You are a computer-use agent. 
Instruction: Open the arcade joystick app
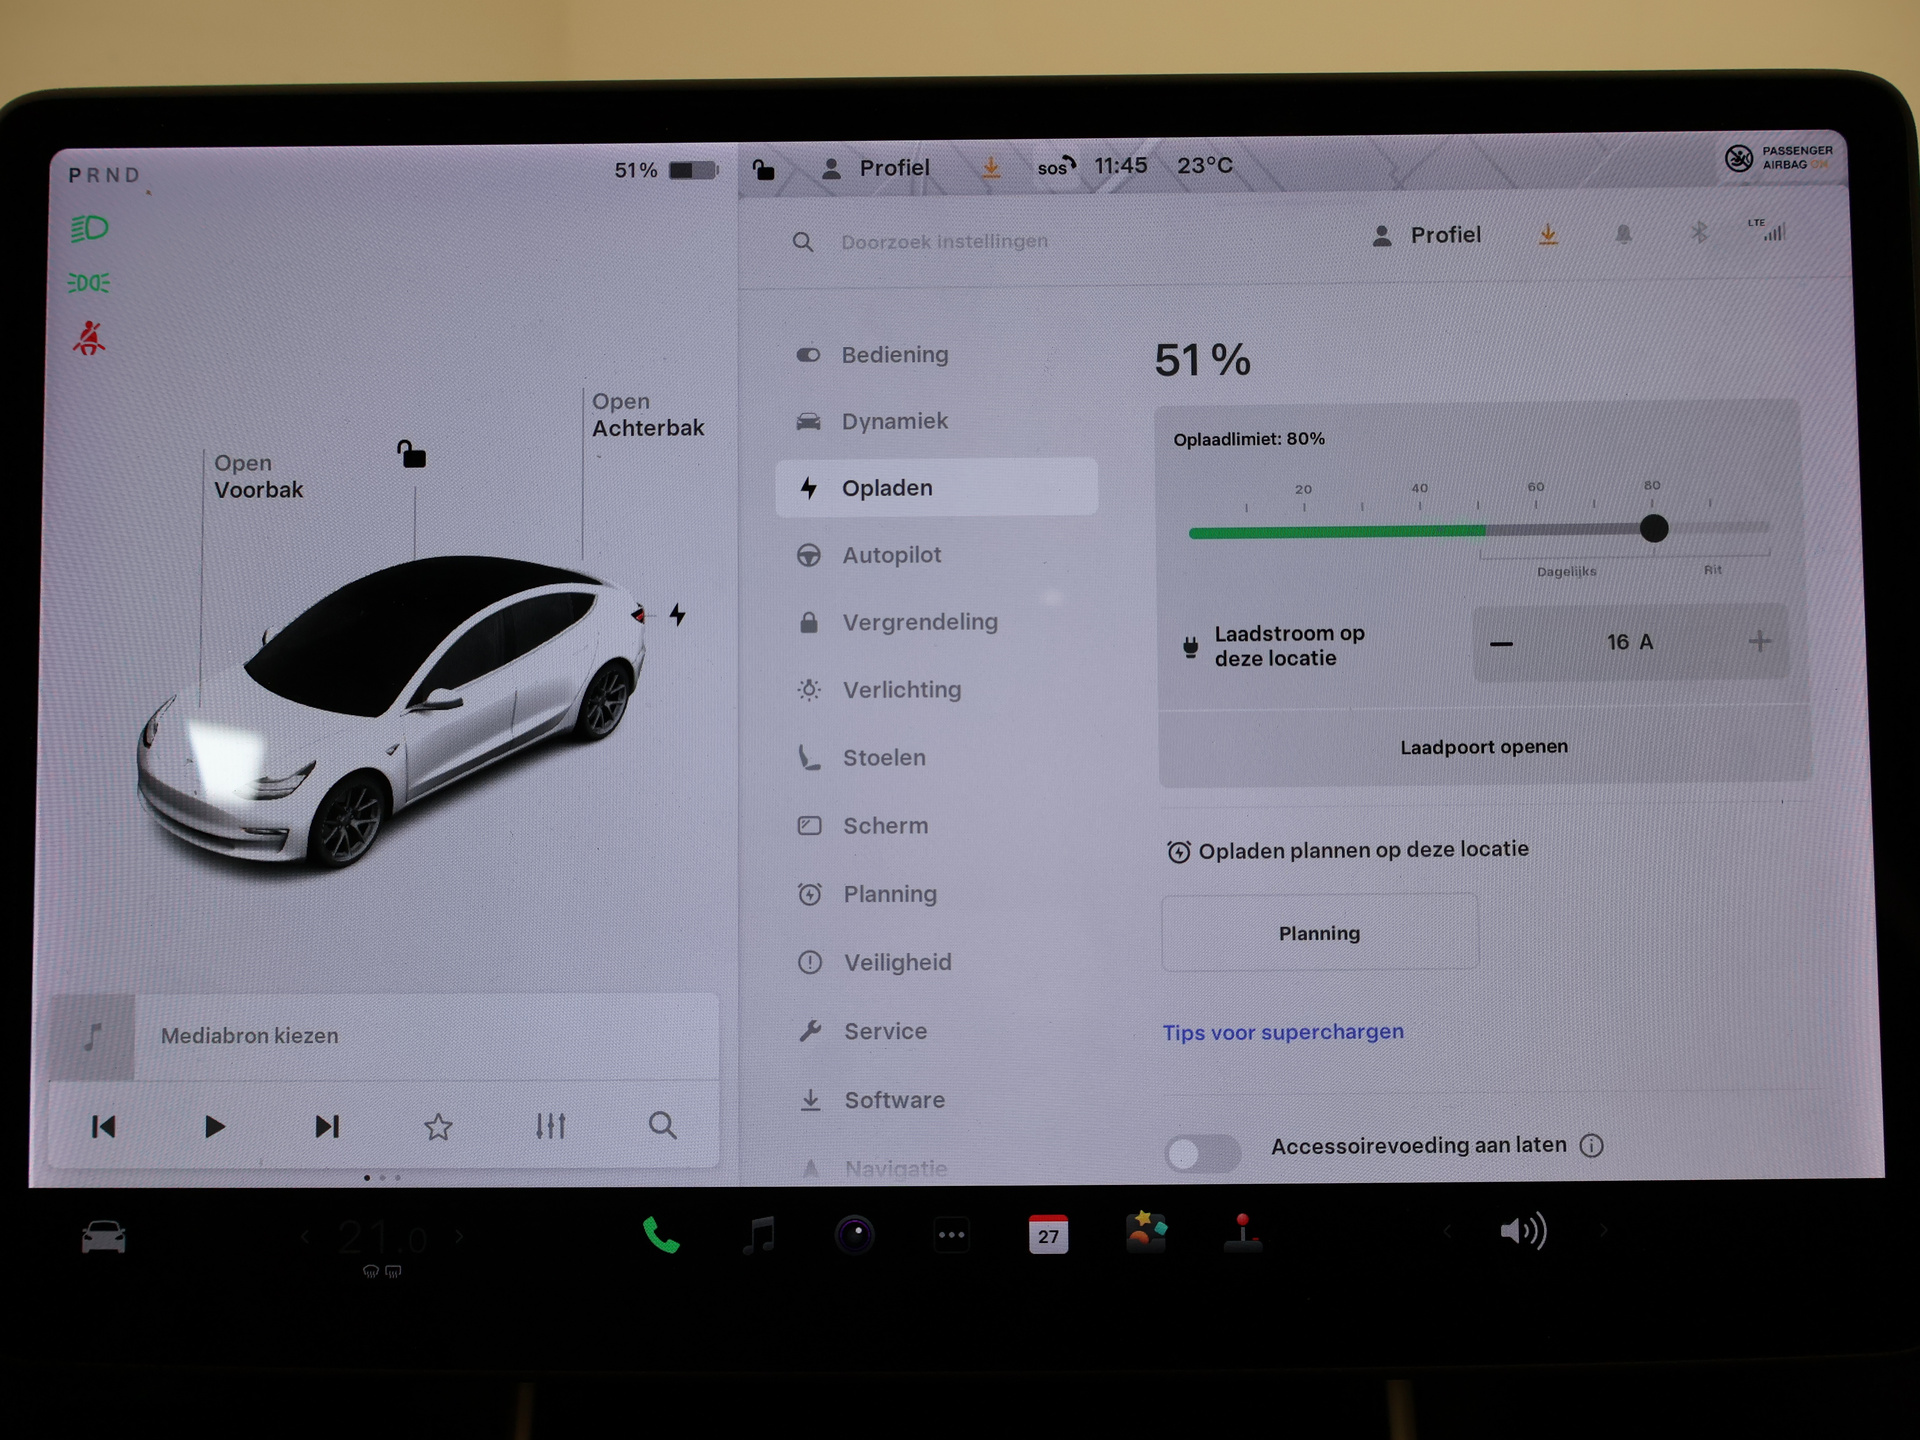1243,1232
